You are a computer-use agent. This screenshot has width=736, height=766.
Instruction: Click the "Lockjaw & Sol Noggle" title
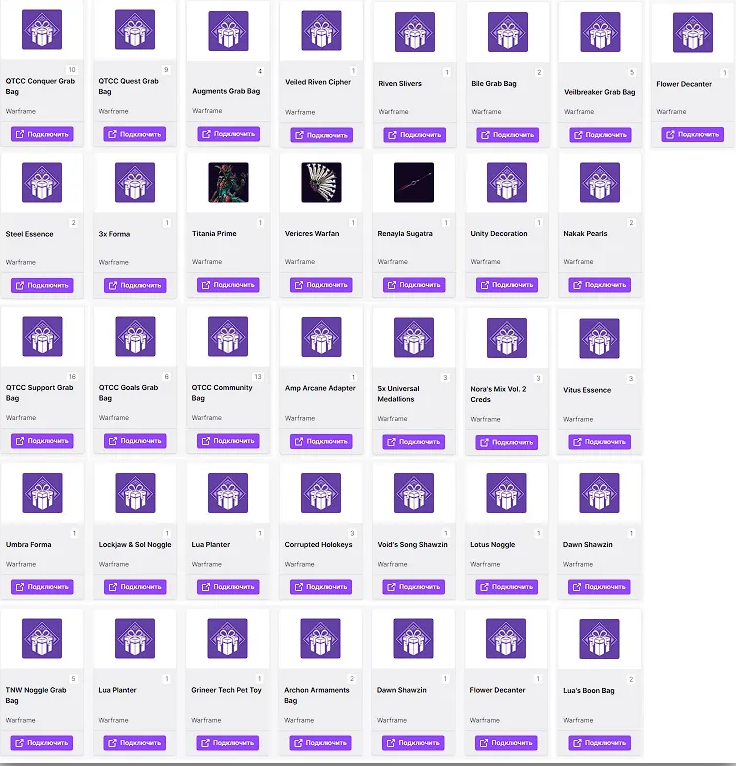coord(135,545)
